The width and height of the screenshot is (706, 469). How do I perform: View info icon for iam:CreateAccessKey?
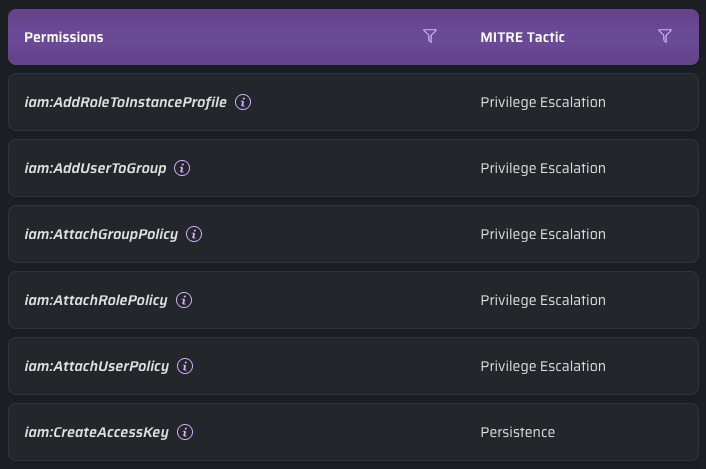(x=185, y=432)
